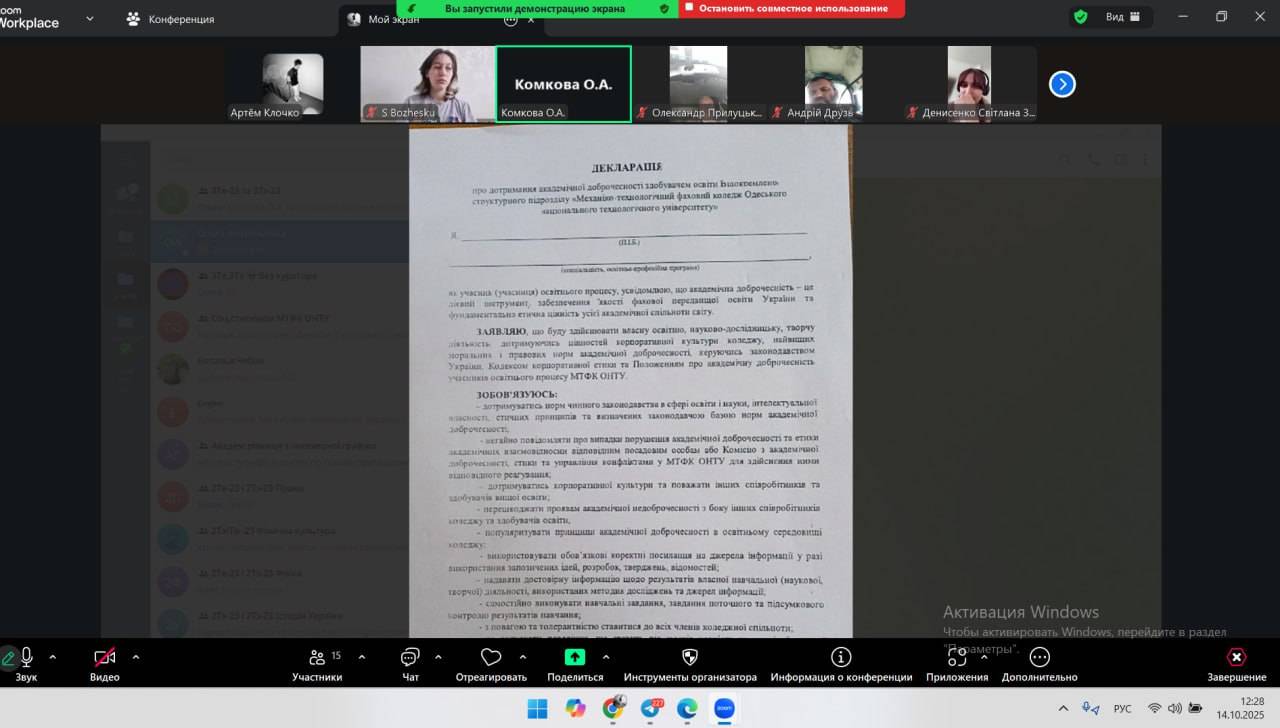1280x728 pixels.
Task: Unmute the microphone with Звук button
Action: pos(26,658)
